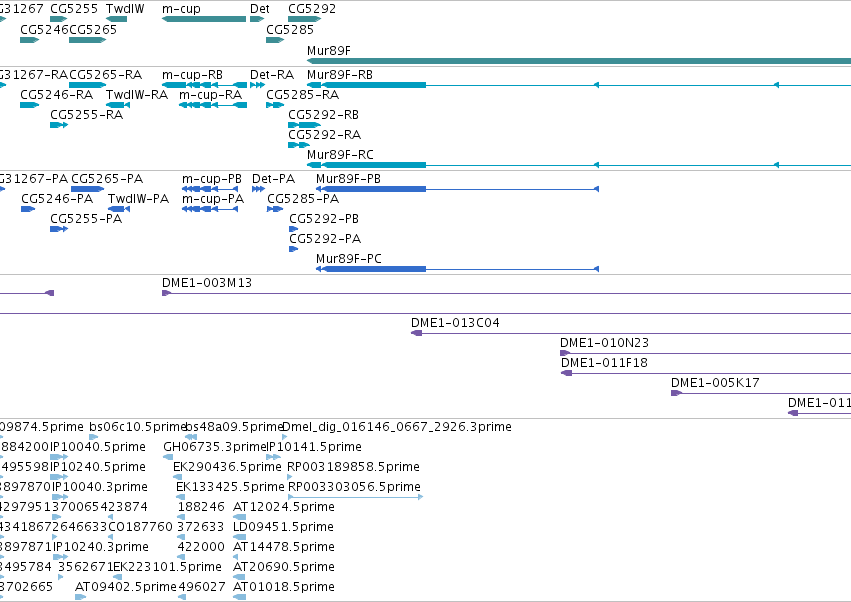
Task: Click the Mur89F-PC protein label
Action: point(348,259)
